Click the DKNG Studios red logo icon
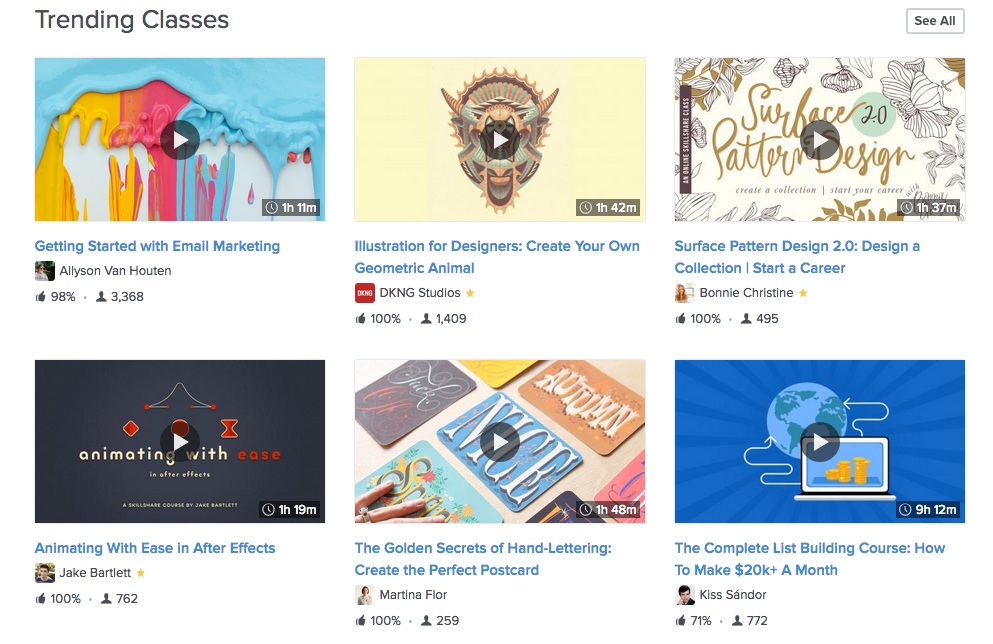 click(x=365, y=293)
